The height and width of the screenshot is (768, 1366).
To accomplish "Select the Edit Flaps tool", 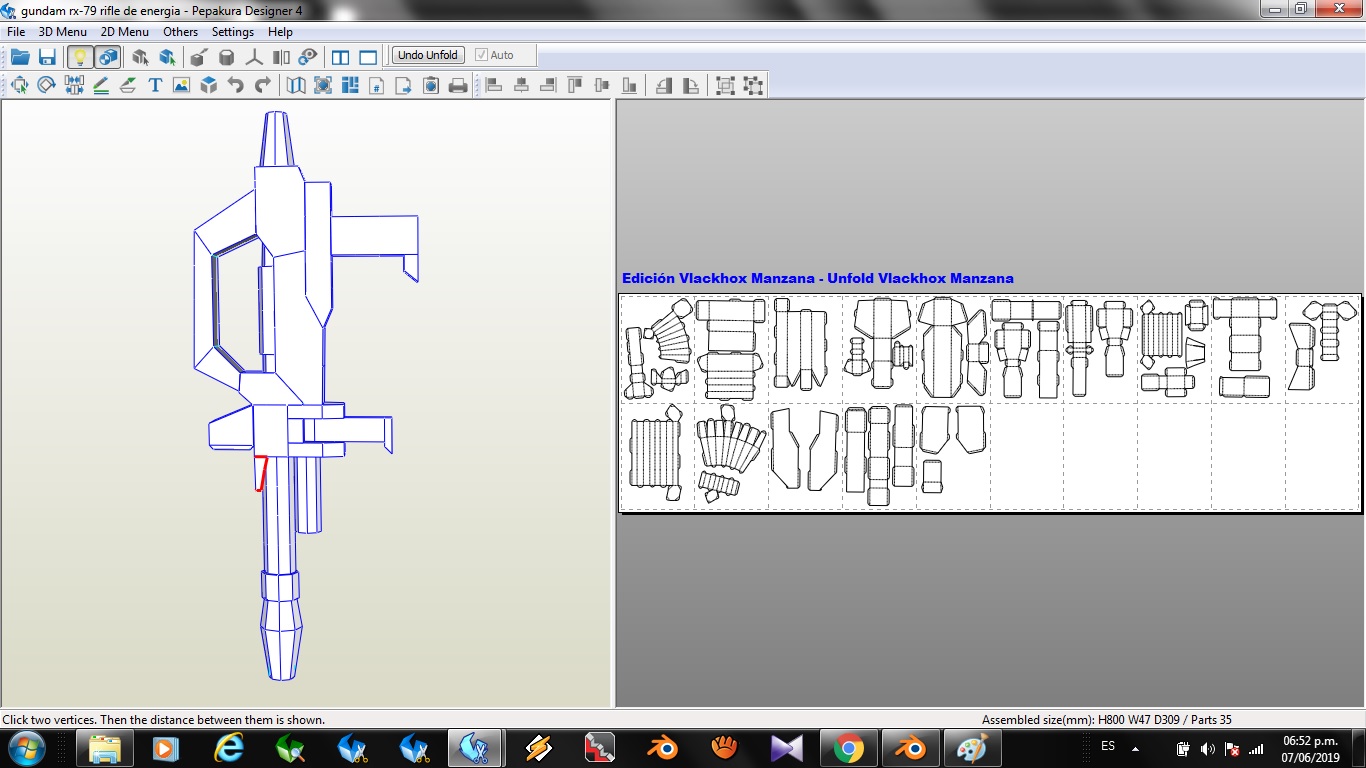I will [x=128, y=85].
